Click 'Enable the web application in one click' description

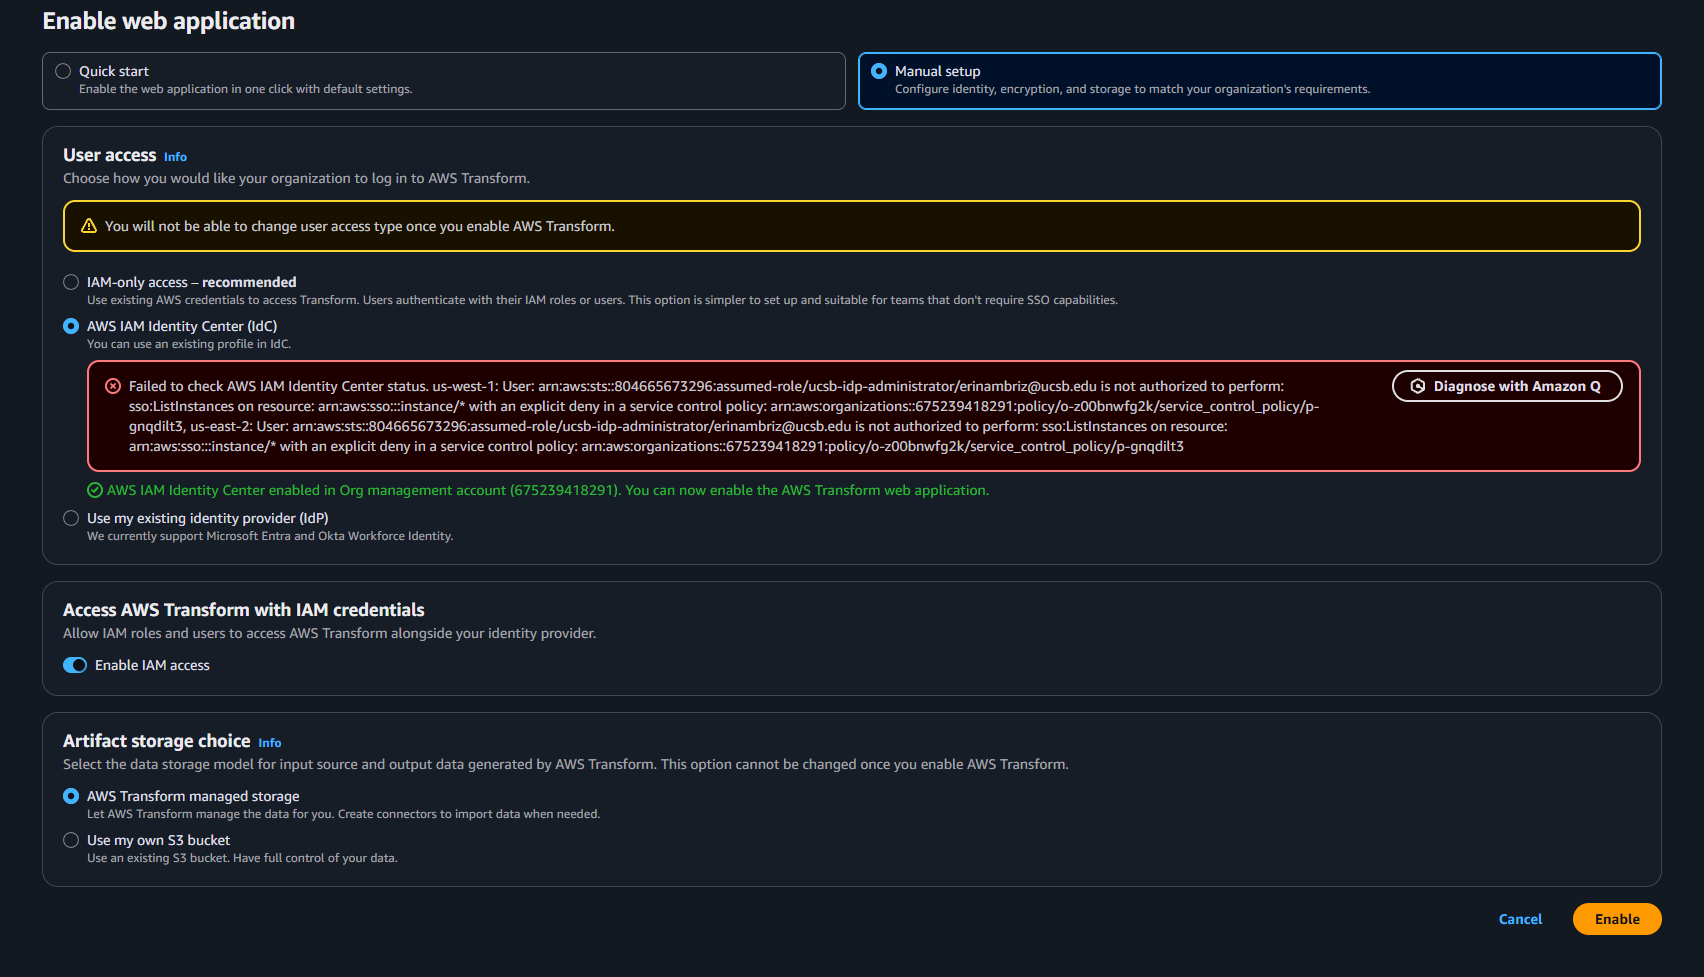(246, 89)
